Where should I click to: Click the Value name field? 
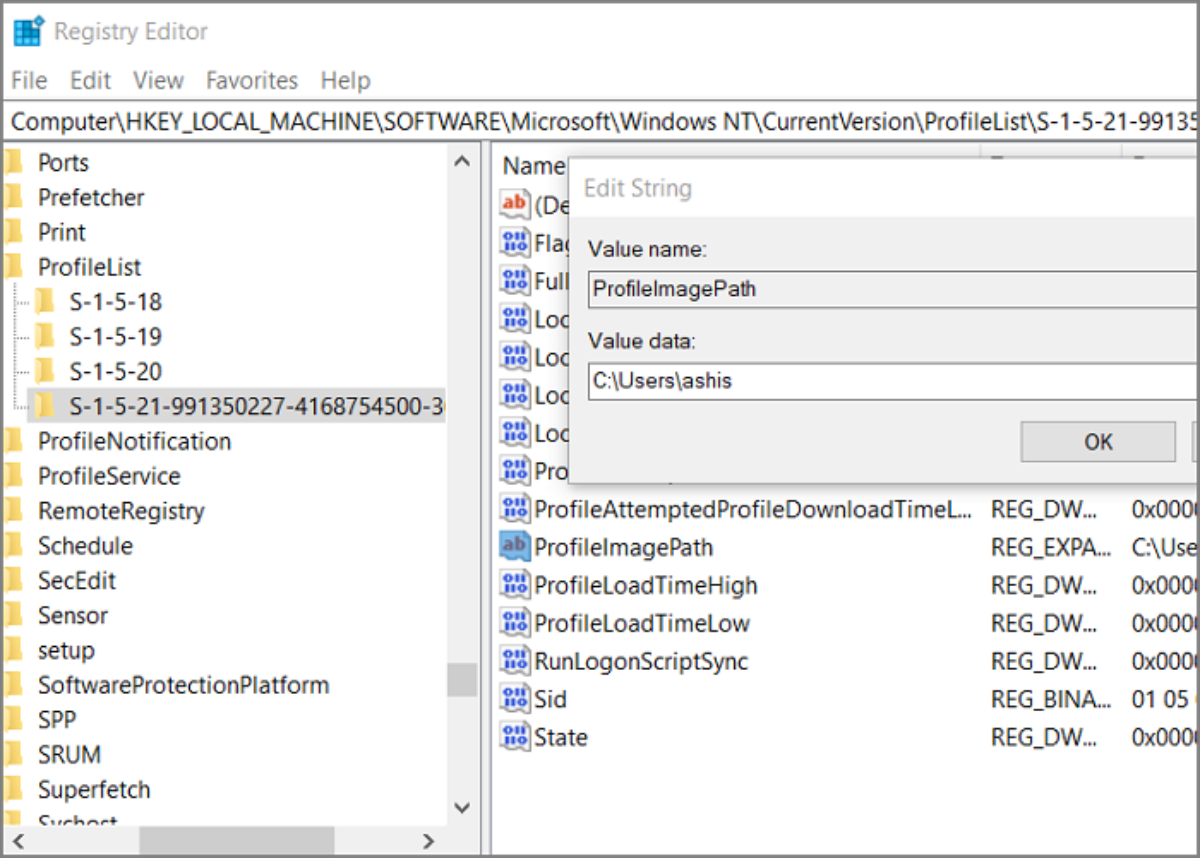coord(890,289)
